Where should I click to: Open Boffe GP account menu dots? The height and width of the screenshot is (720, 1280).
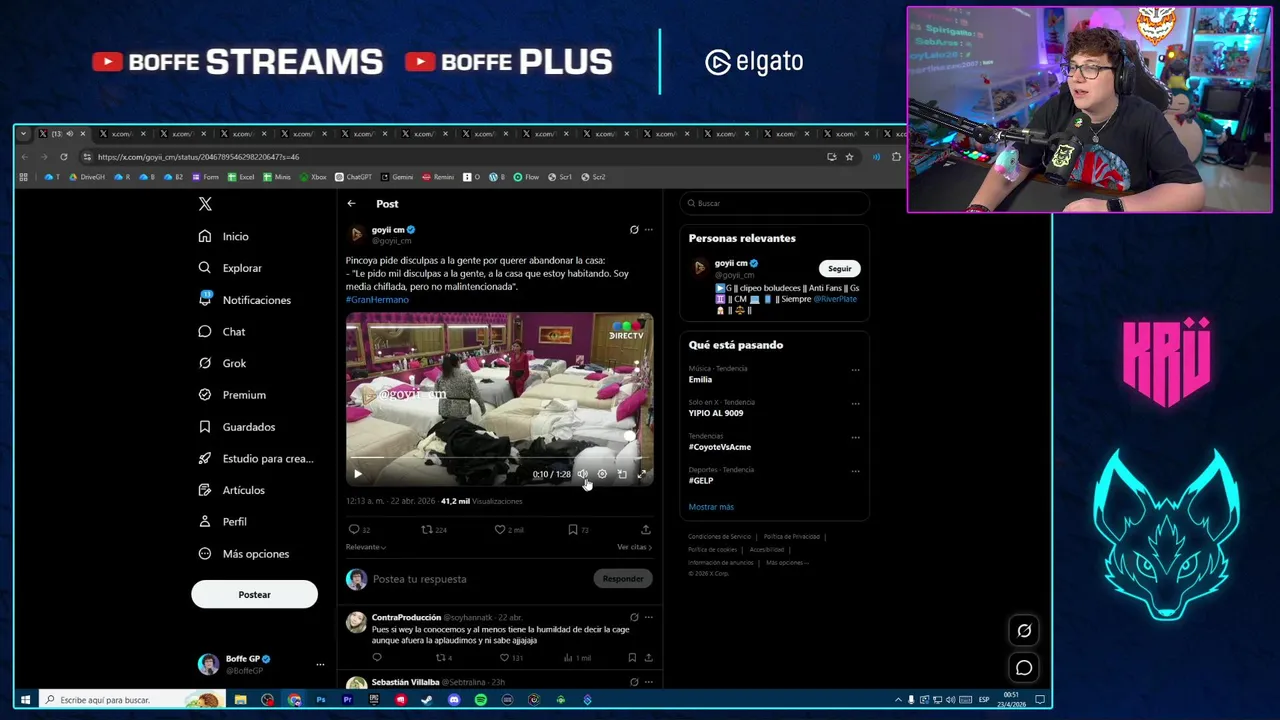pyautogui.click(x=320, y=664)
